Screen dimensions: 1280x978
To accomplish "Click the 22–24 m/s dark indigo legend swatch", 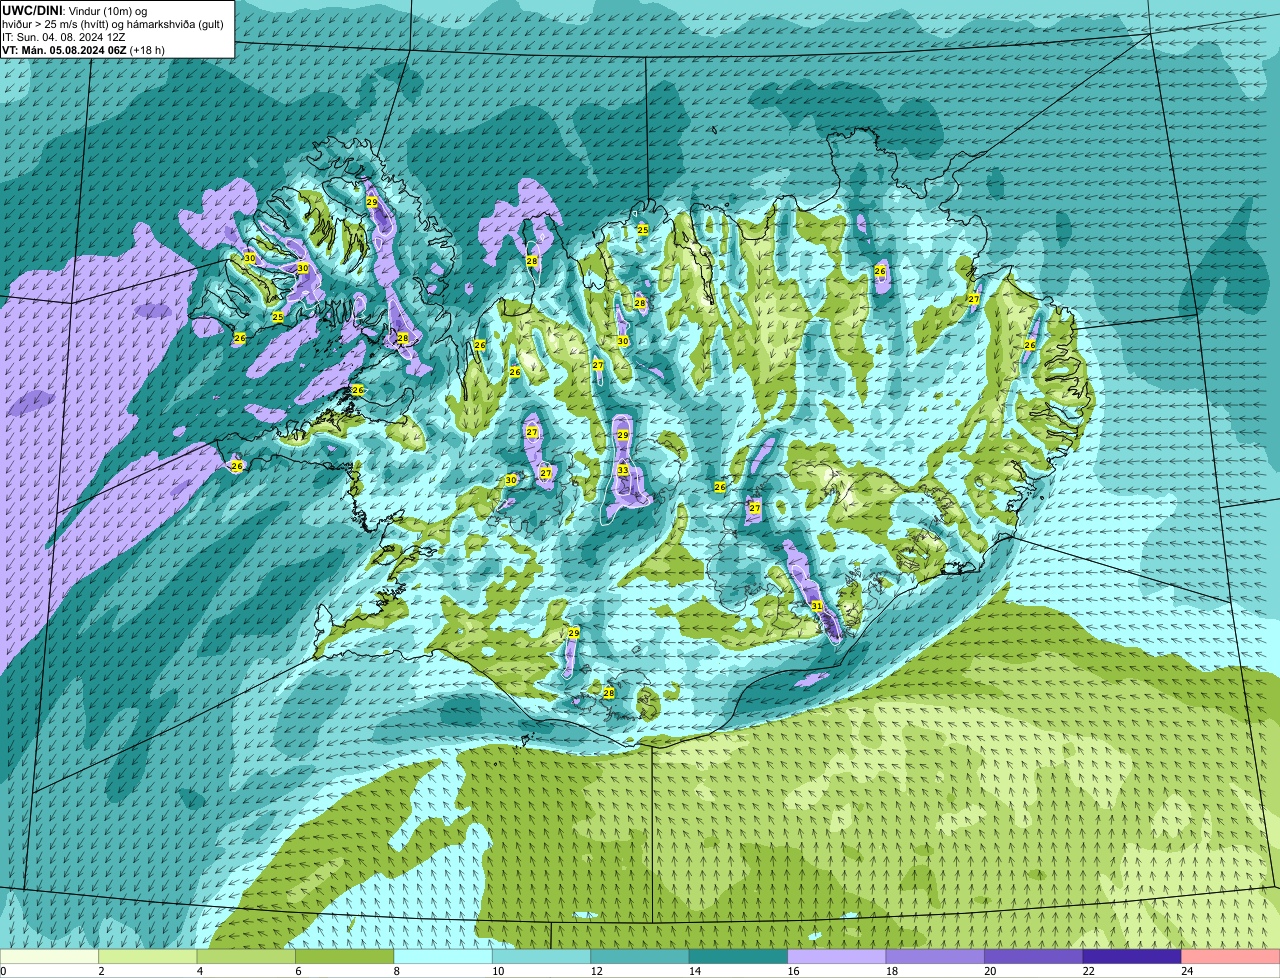I will click(x=1132, y=957).
